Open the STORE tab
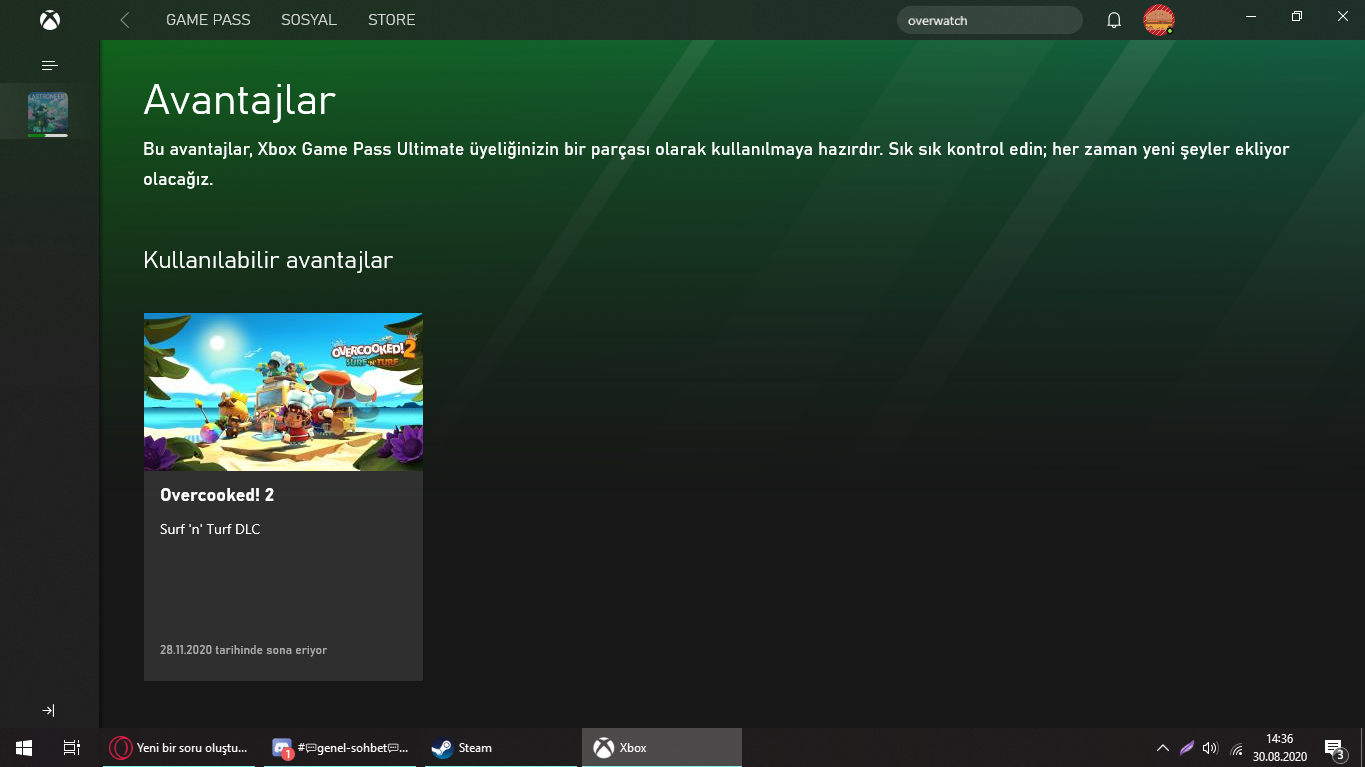The height and width of the screenshot is (767, 1365). [391, 20]
